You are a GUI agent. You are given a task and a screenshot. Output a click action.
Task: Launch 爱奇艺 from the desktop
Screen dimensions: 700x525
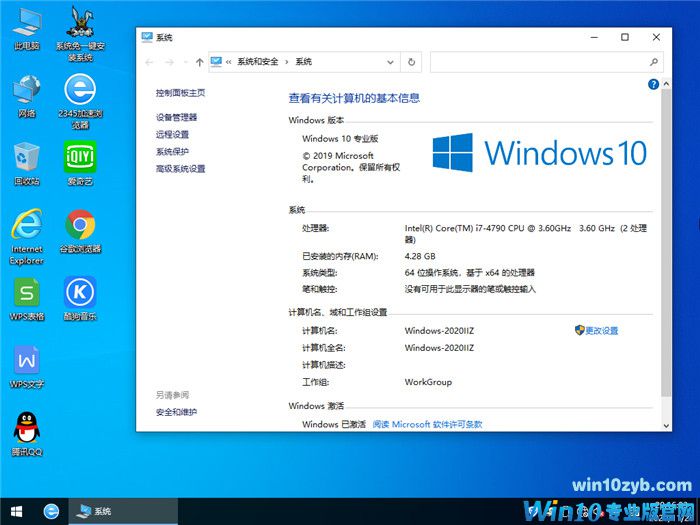(x=80, y=159)
